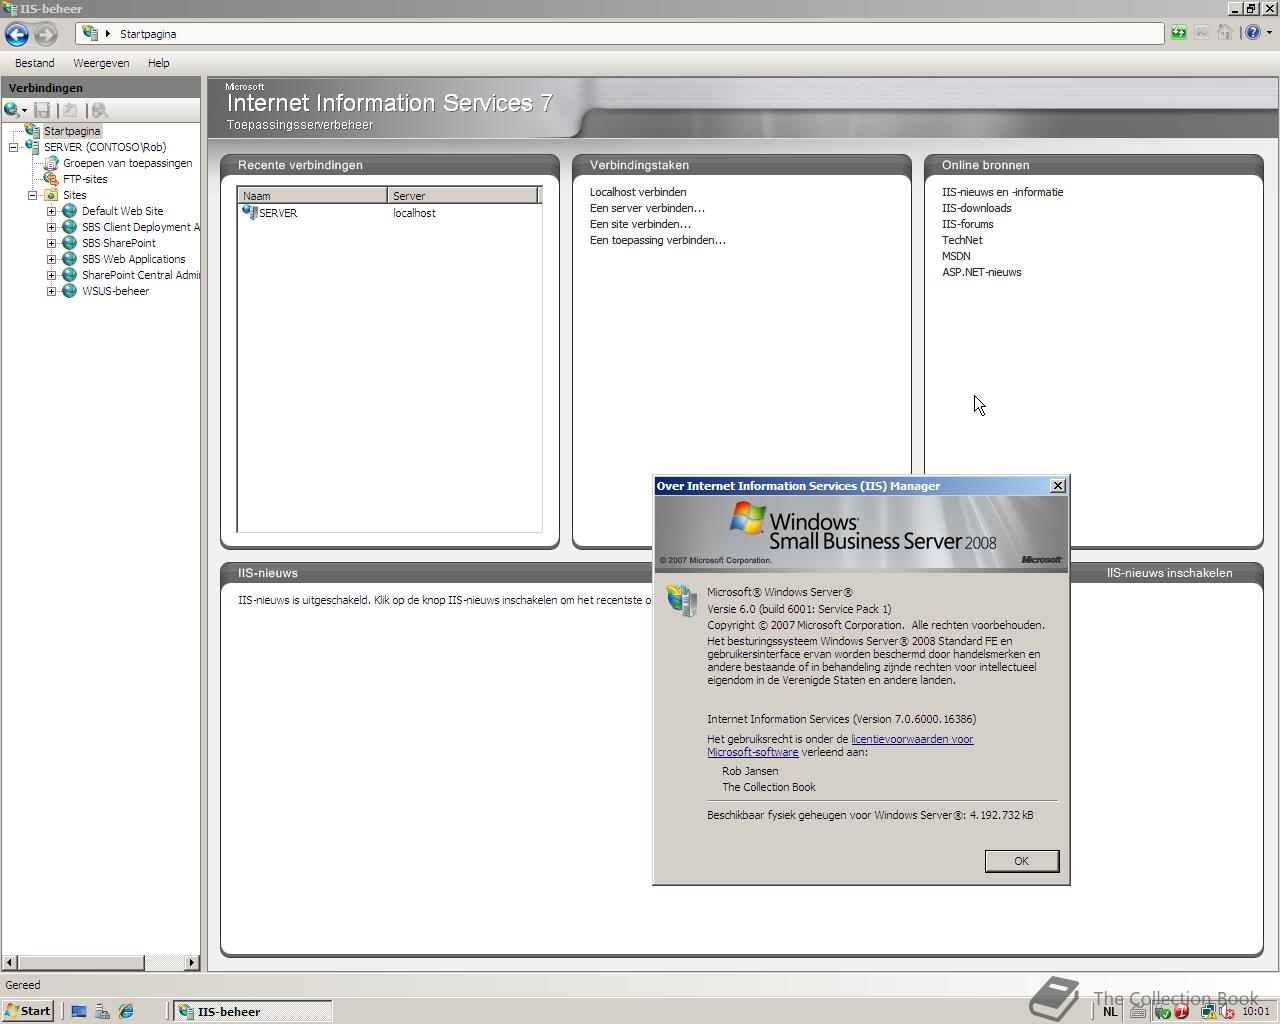The width and height of the screenshot is (1280, 1024).
Task: Open the dropdown arrow next to Help icon
Action: point(1269,33)
